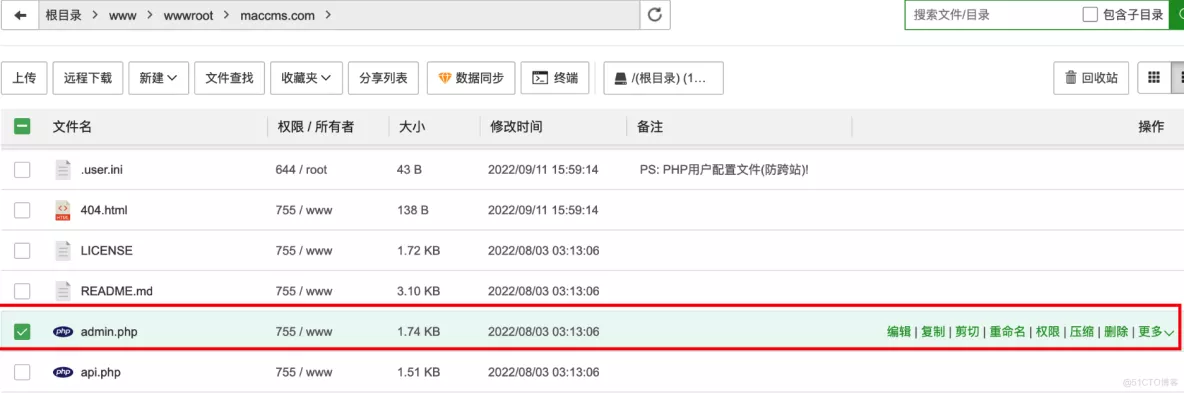
Task: Open the green search button
Action: point(1177,15)
